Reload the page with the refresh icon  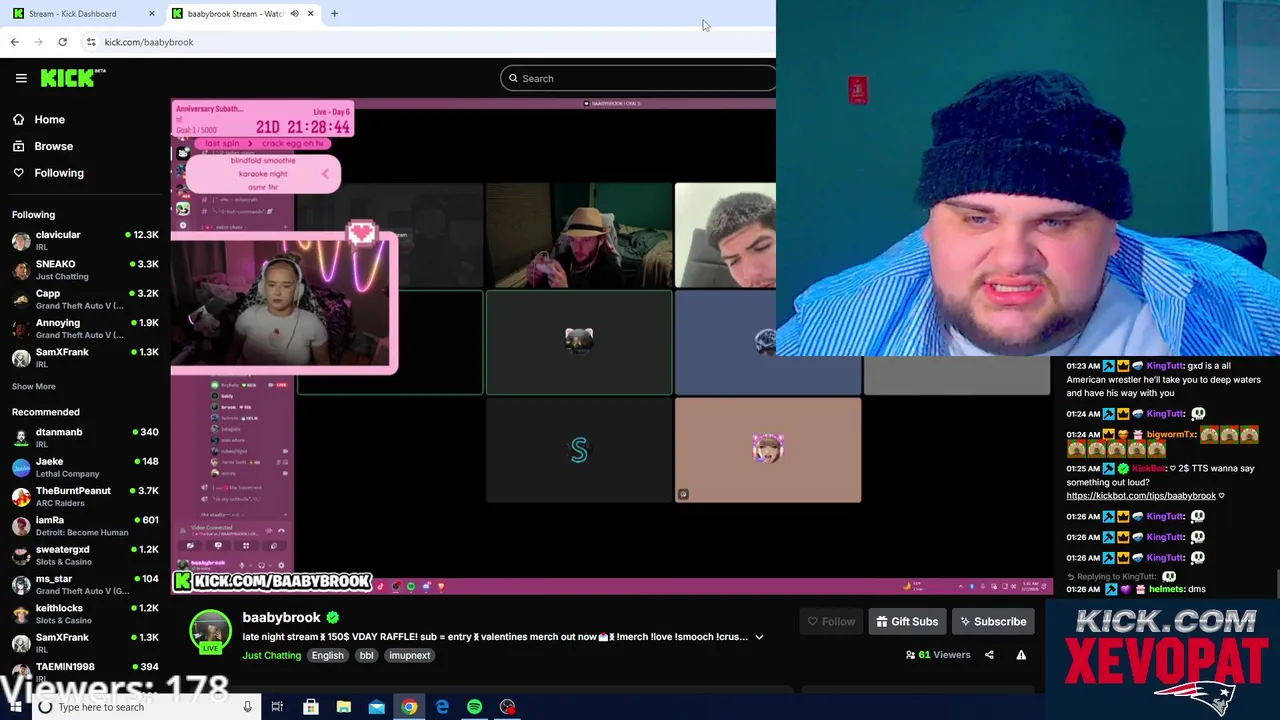[62, 42]
